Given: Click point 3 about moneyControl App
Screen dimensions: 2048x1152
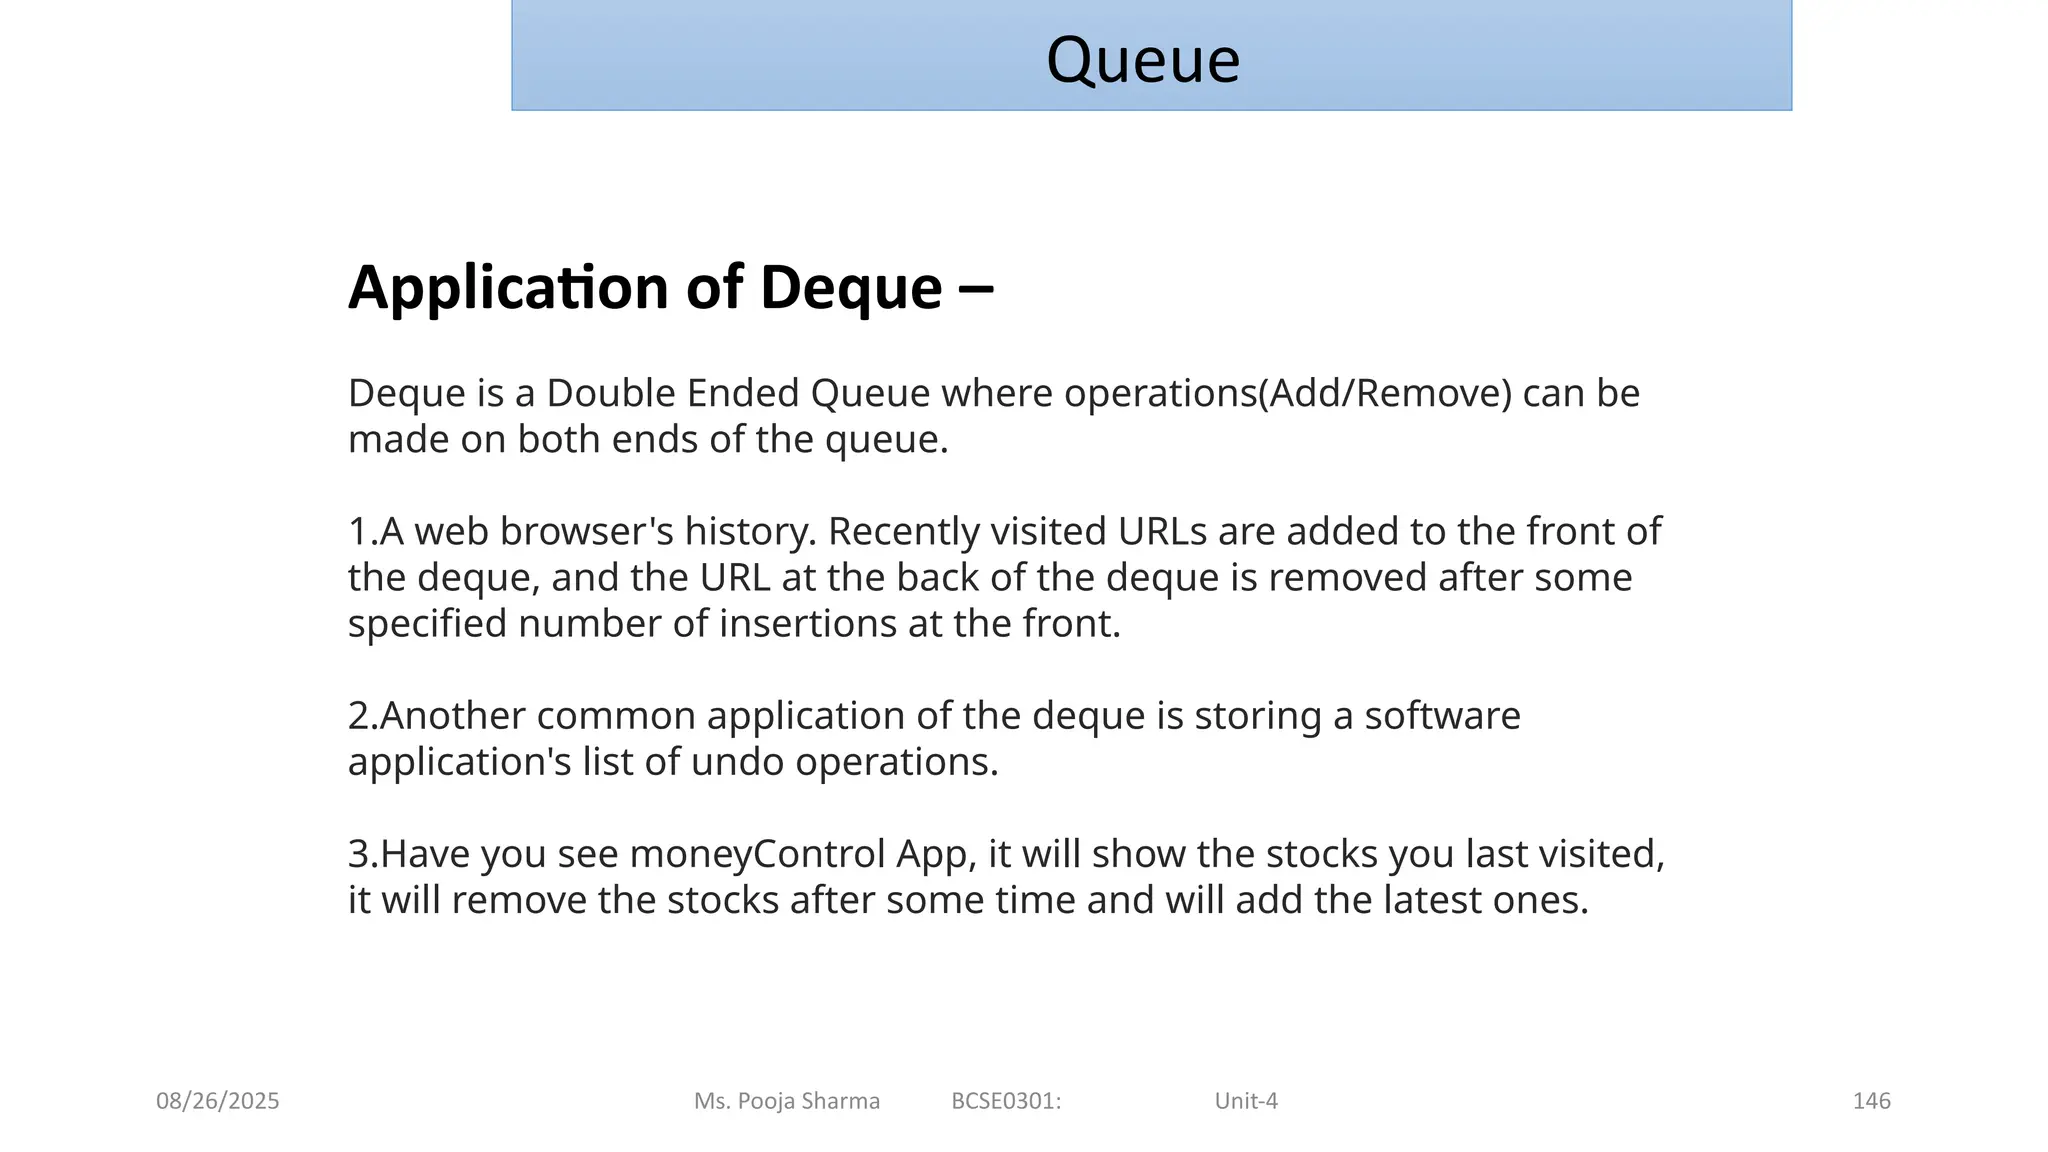Looking at the screenshot, I should tap(1006, 876).
